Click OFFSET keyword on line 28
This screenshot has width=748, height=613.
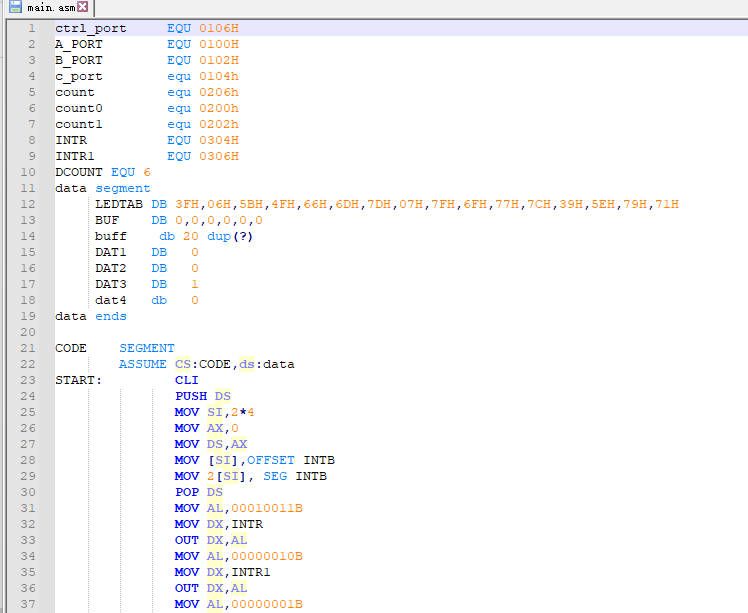click(270, 460)
